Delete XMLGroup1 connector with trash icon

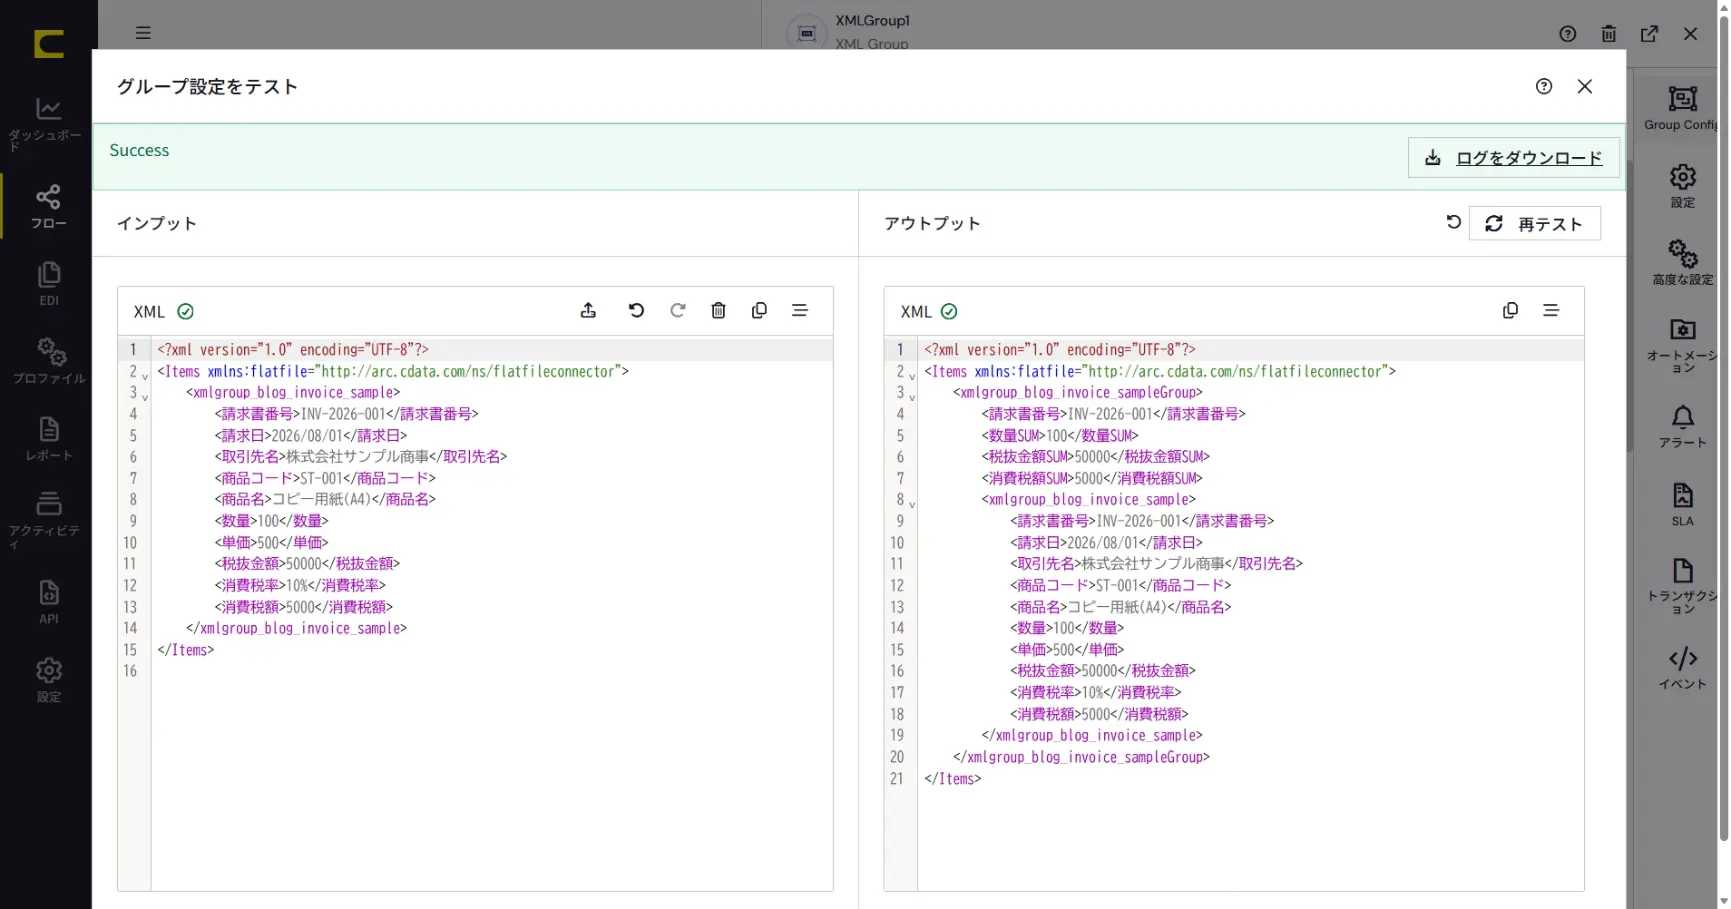1609,34
